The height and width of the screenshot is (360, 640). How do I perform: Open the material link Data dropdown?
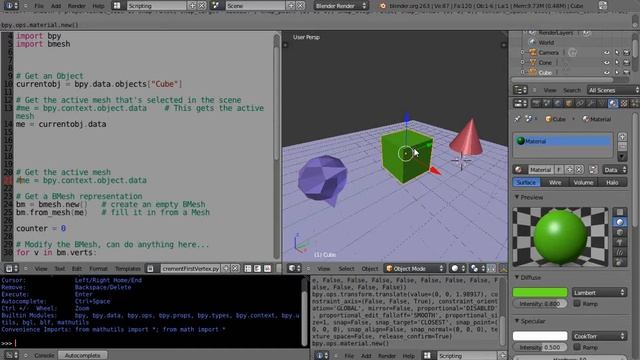click(x=615, y=170)
